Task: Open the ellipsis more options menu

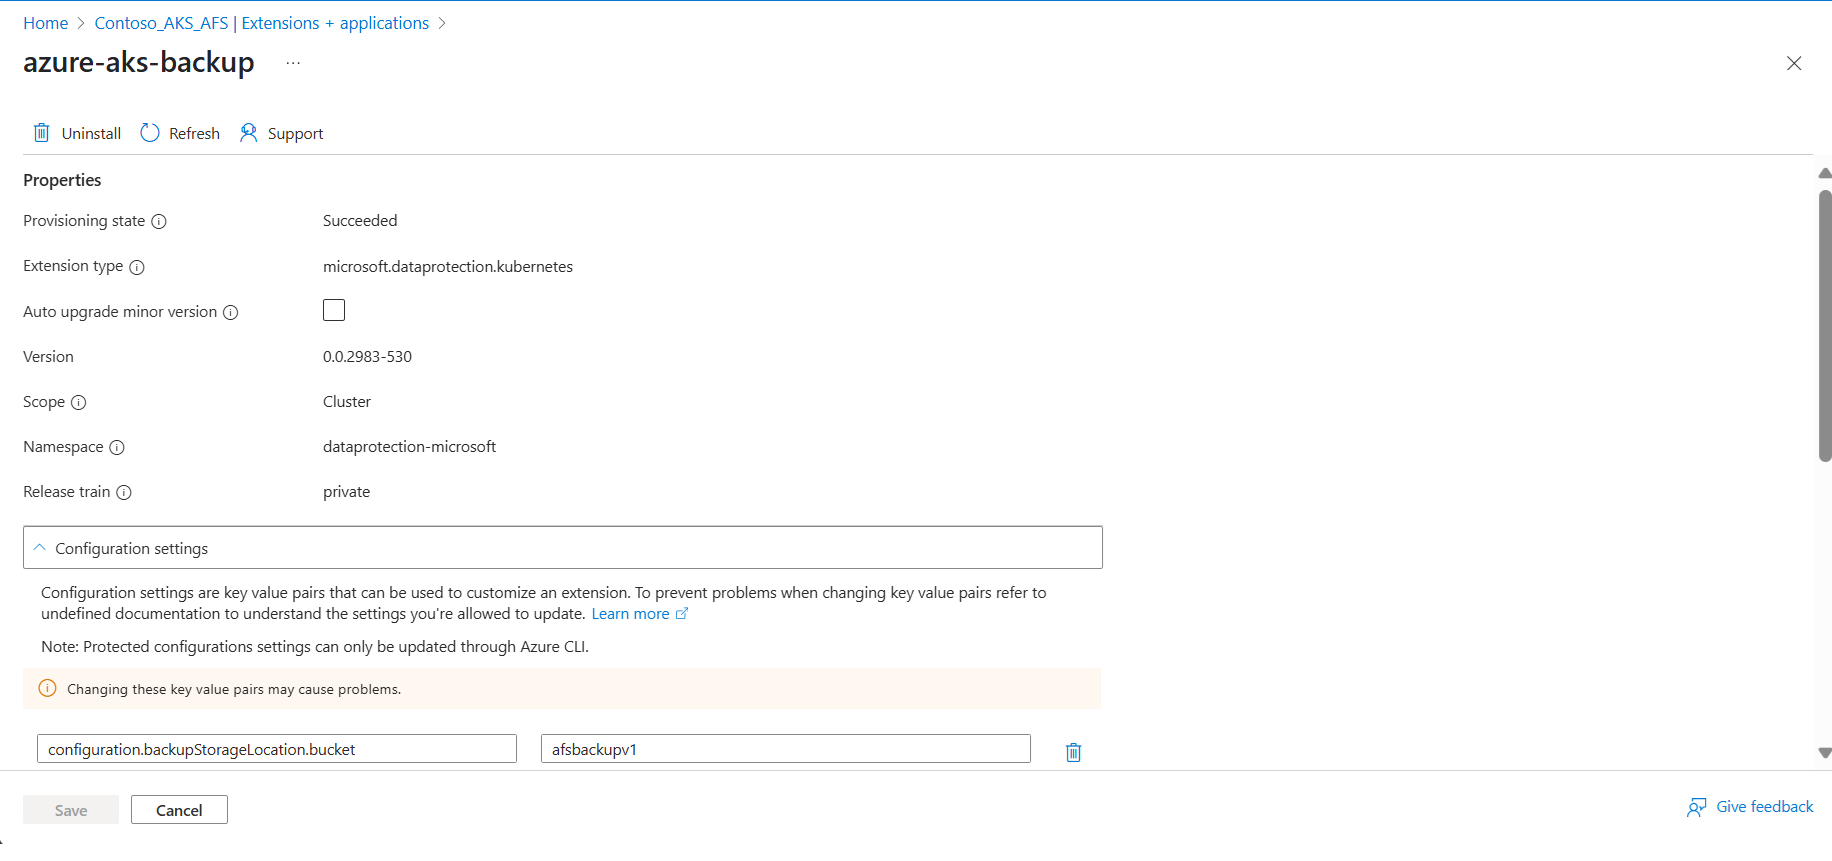Action: pyautogui.click(x=293, y=63)
